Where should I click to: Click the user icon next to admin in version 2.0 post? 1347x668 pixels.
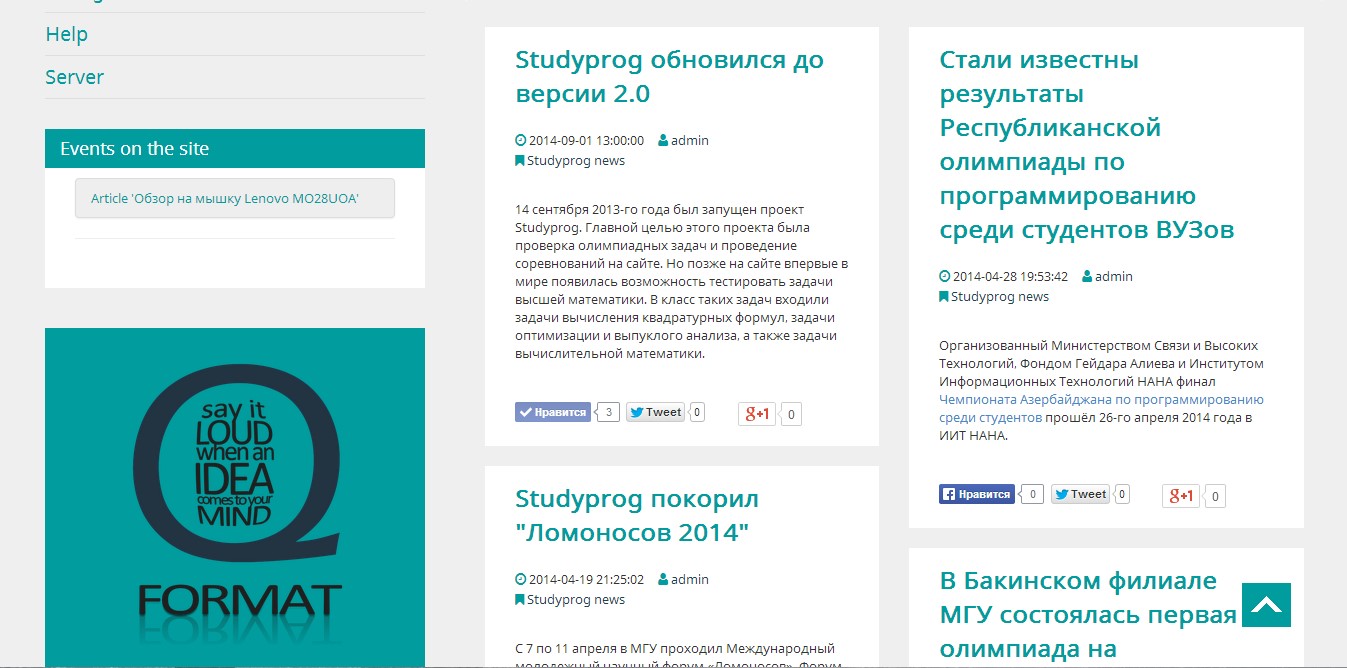pos(663,141)
